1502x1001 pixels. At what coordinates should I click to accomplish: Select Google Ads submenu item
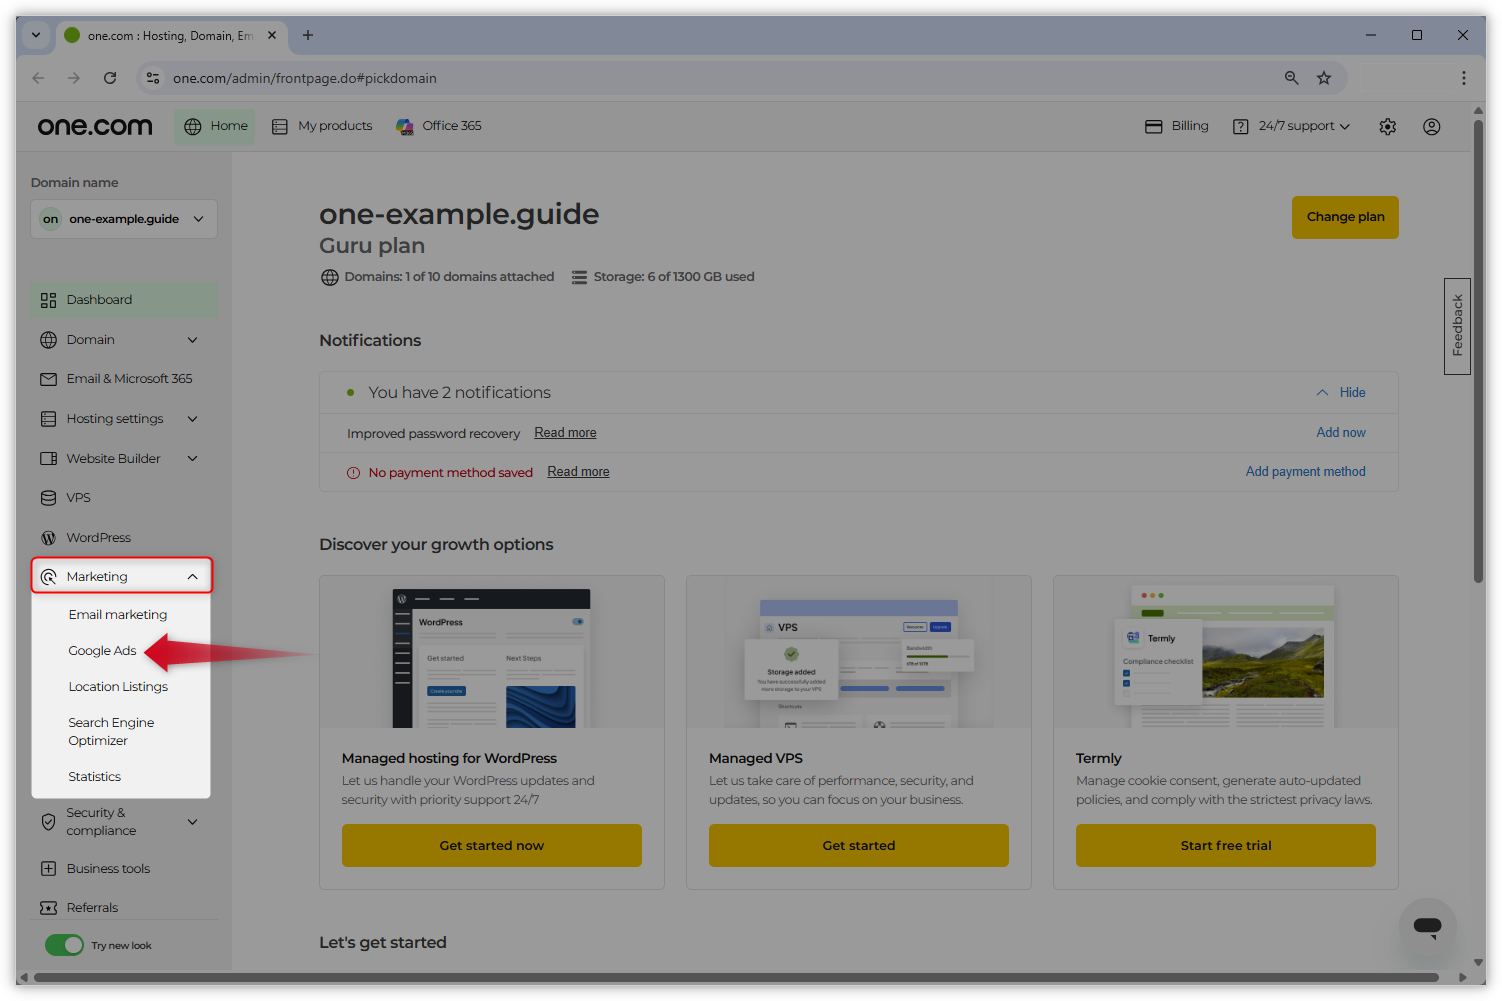coord(102,650)
